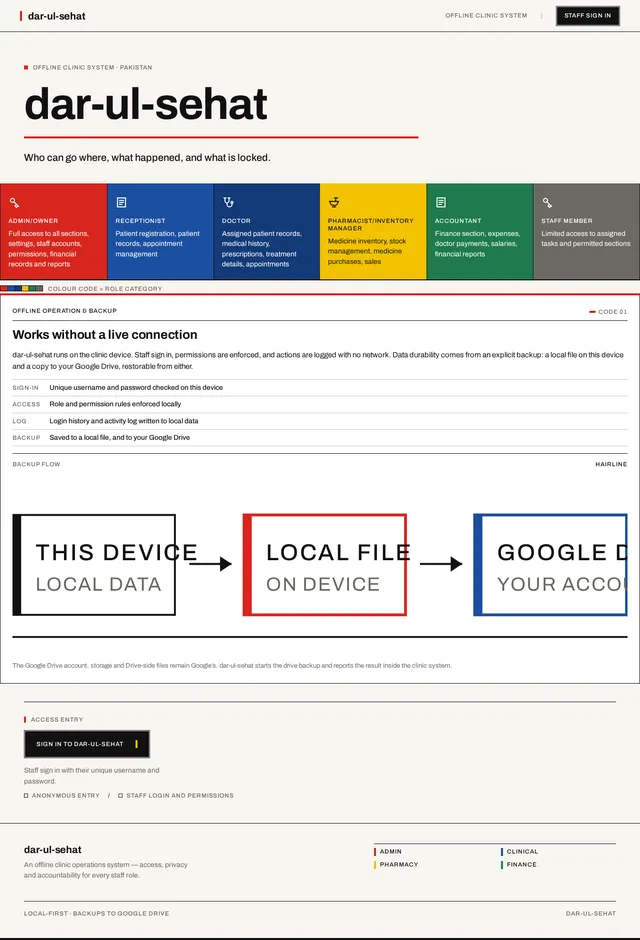Click the Backup Flow label
The height and width of the screenshot is (940, 640).
pyautogui.click(x=37, y=464)
